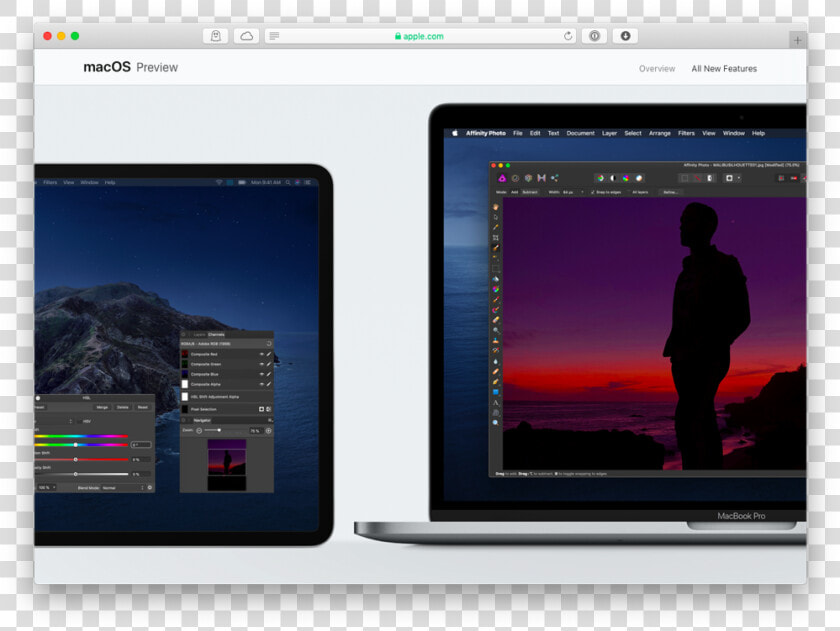Click the Refine... button
Viewport: 840px width, 631px height.
click(670, 192)
